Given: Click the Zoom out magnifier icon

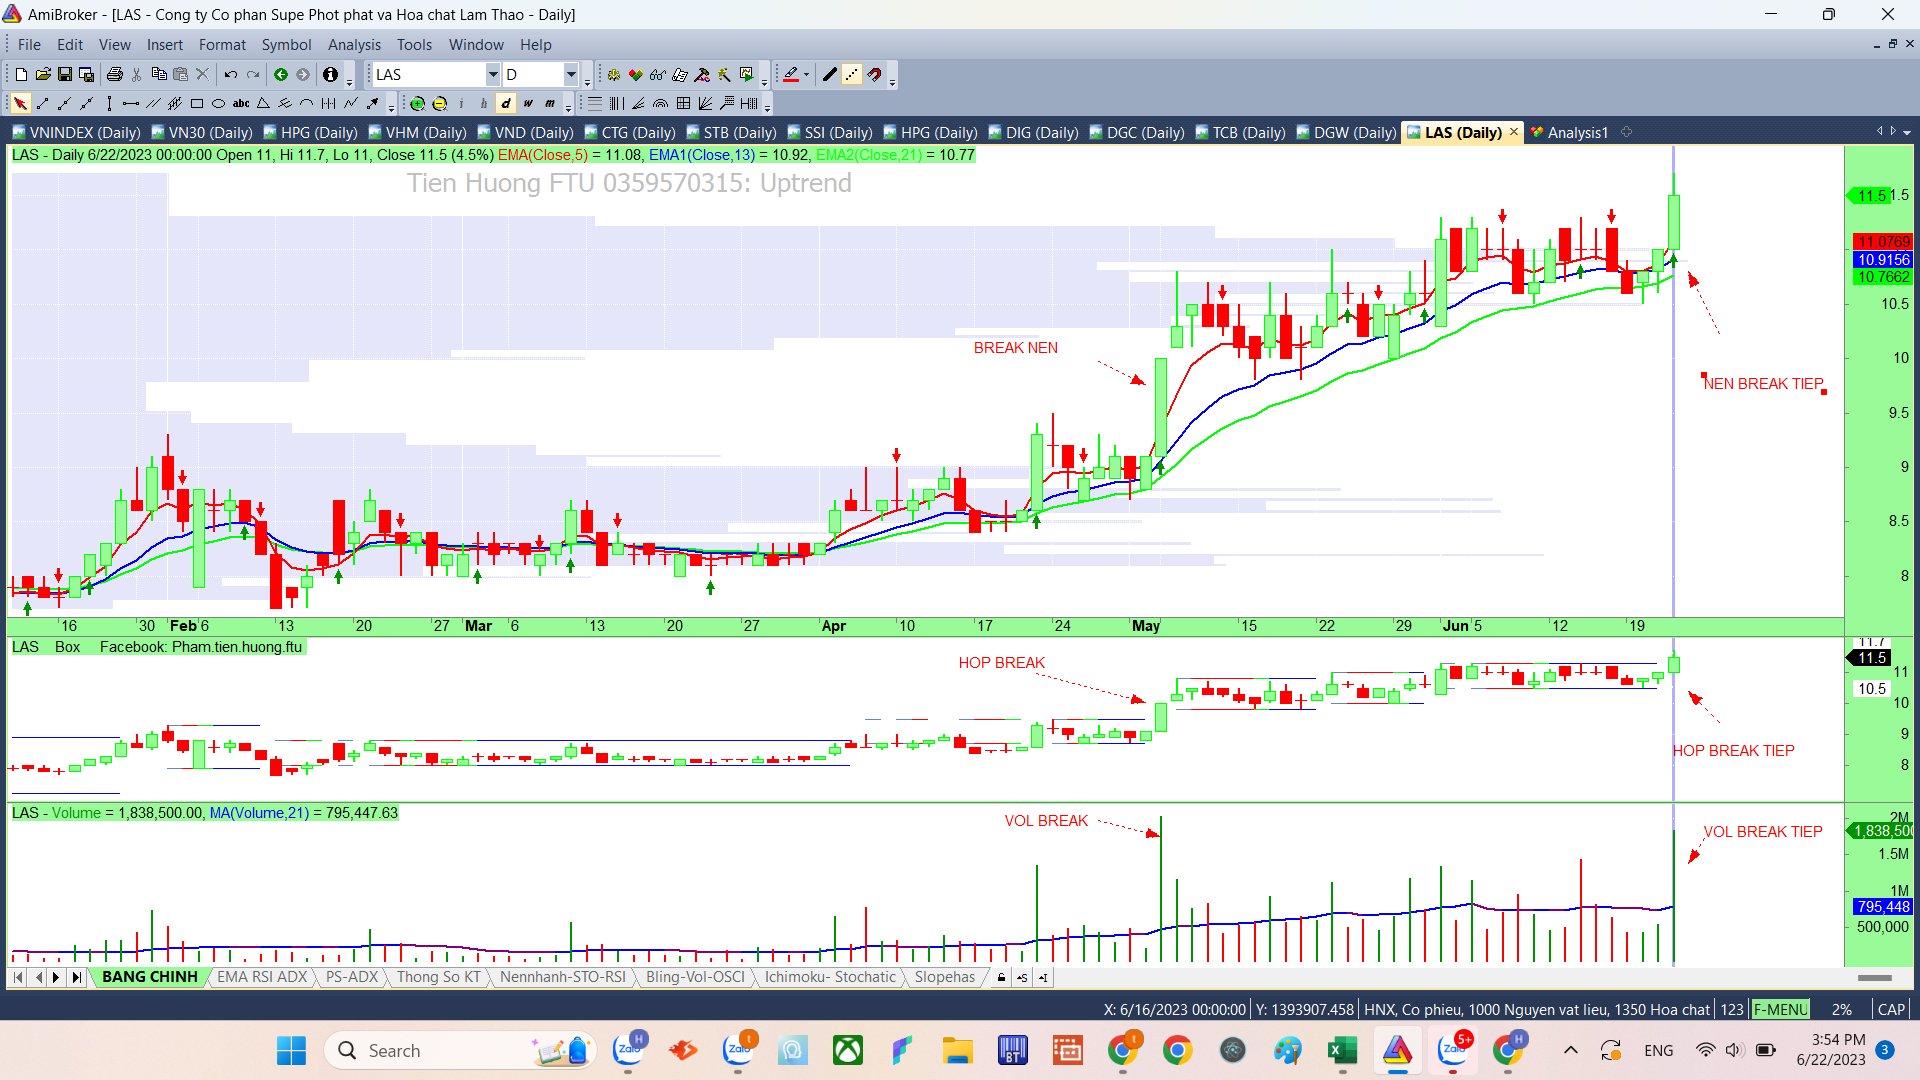Looking at the screenshot, I should click(x=439, y=103).
